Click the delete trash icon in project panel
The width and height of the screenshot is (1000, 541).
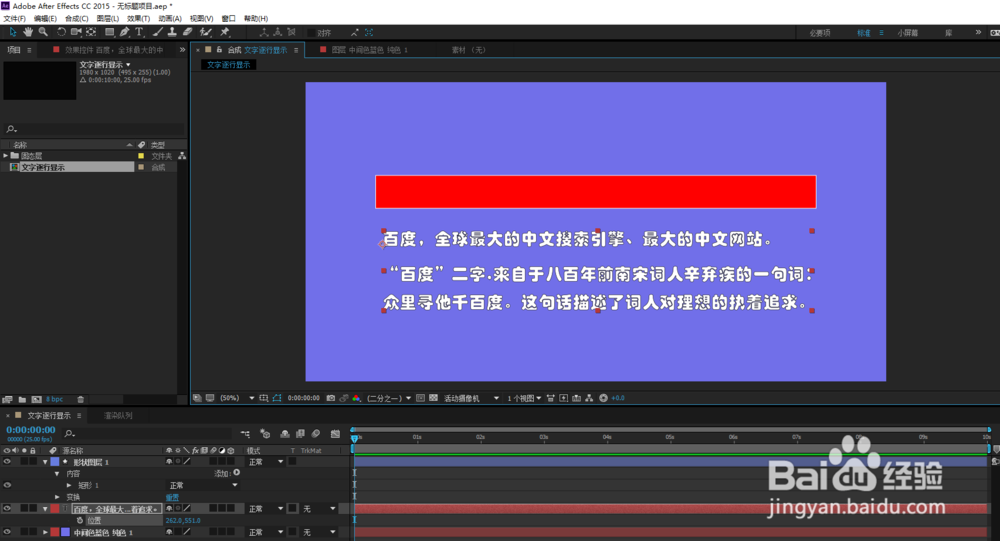(x=81, y=399)
